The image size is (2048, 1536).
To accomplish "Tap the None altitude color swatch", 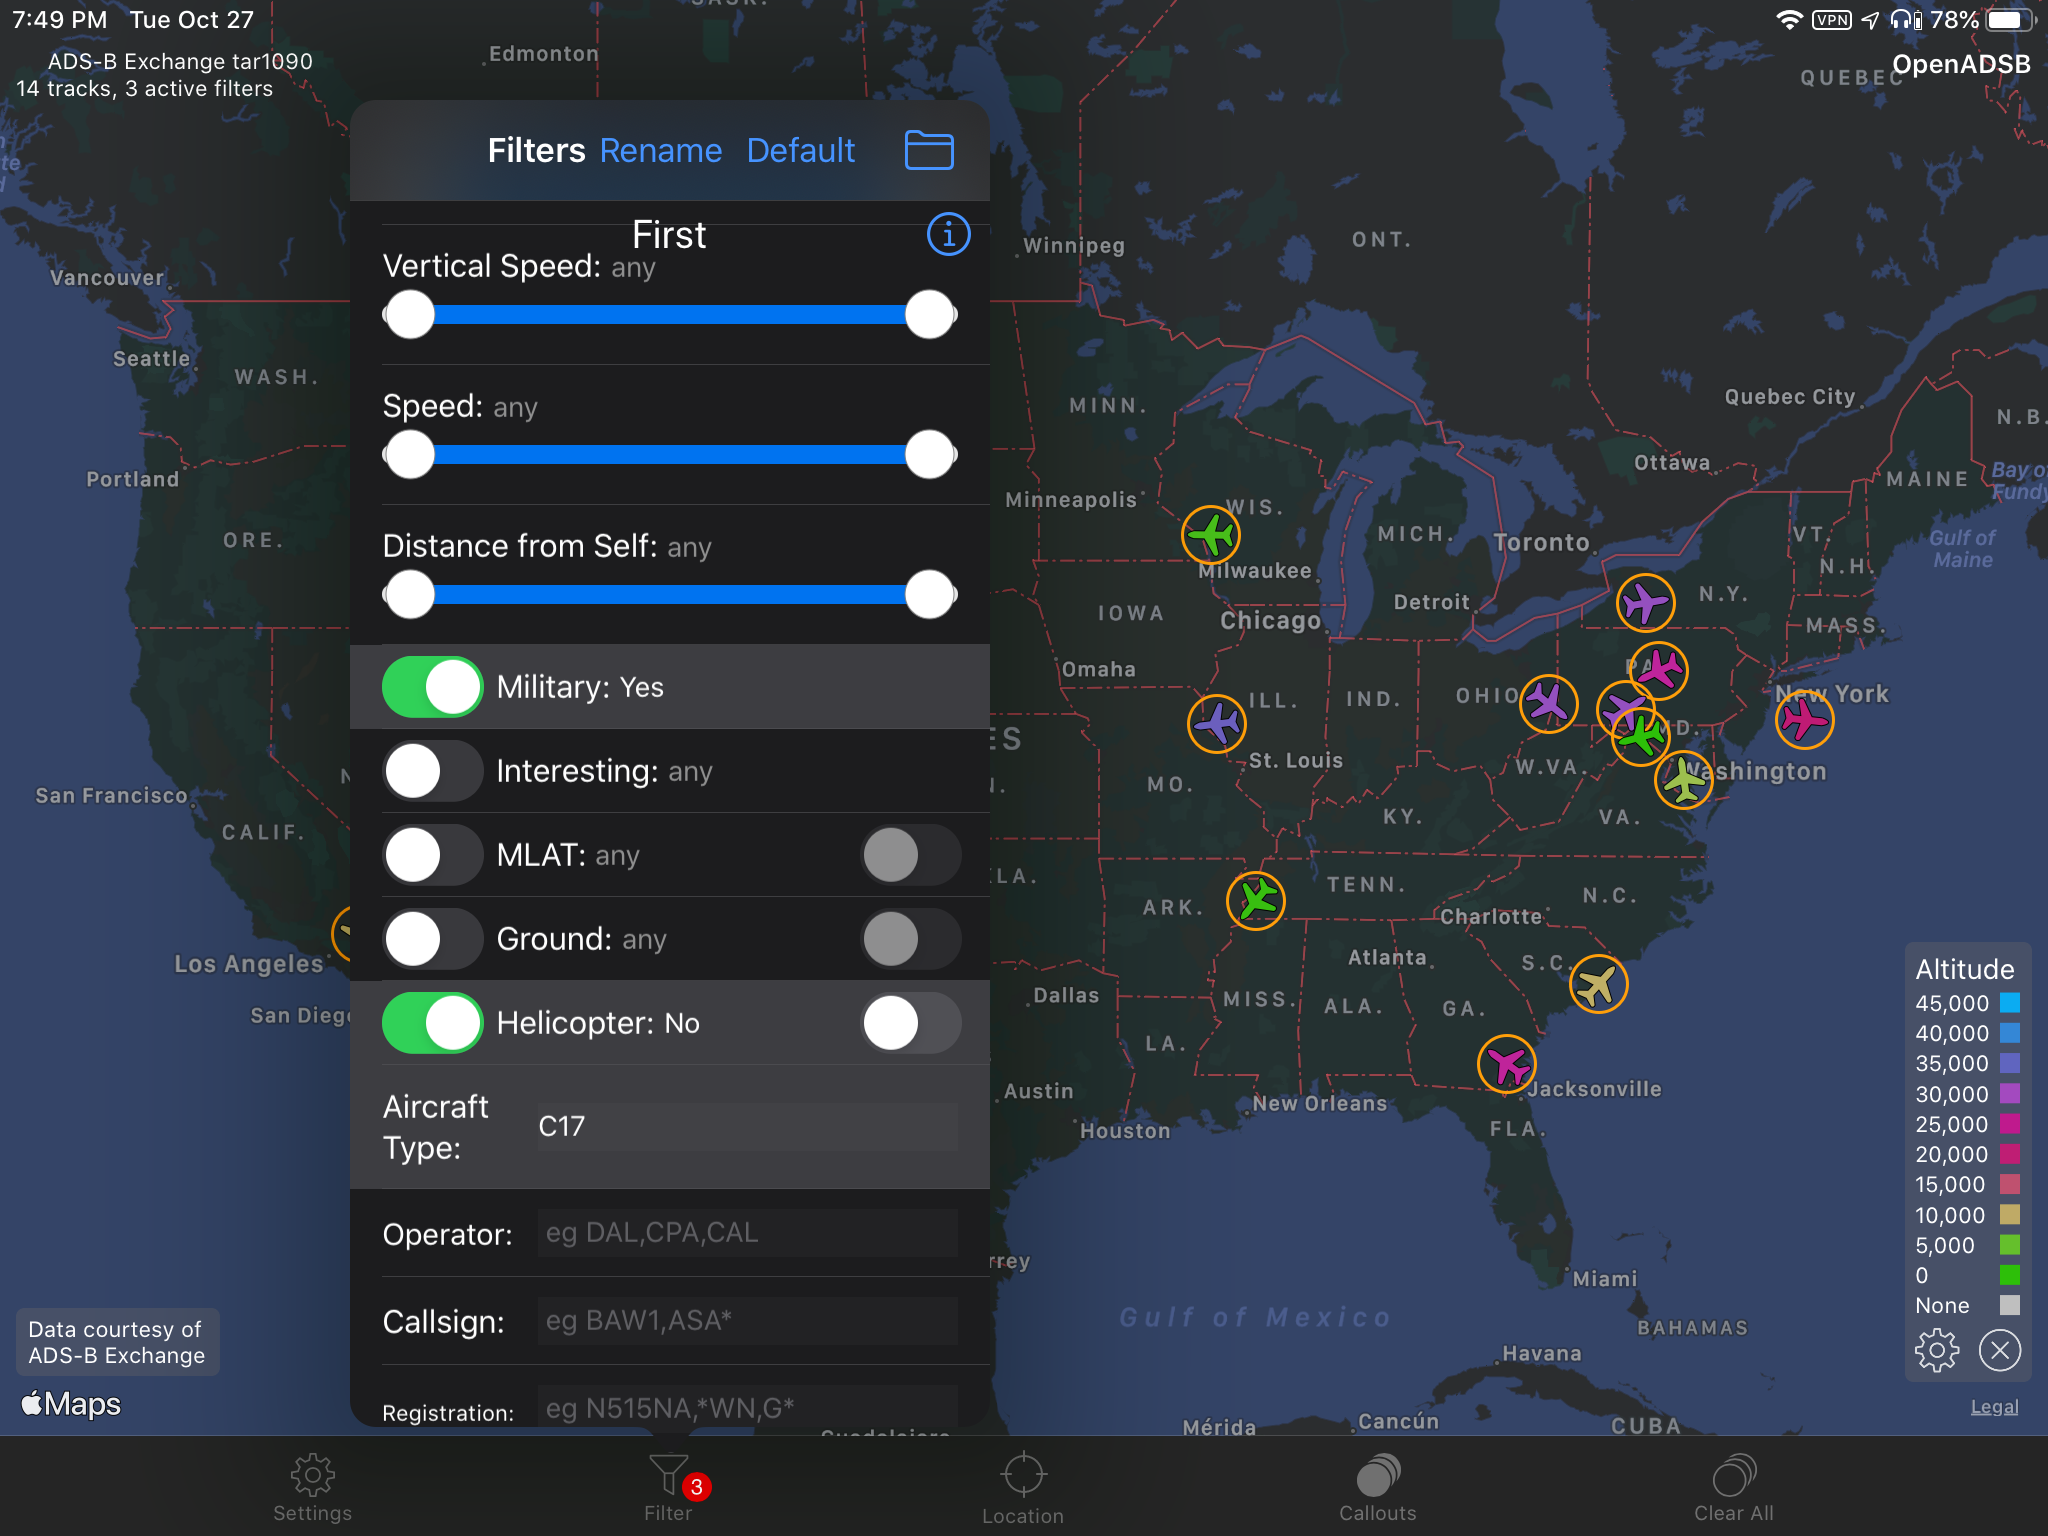I will click(2010, 1305).
